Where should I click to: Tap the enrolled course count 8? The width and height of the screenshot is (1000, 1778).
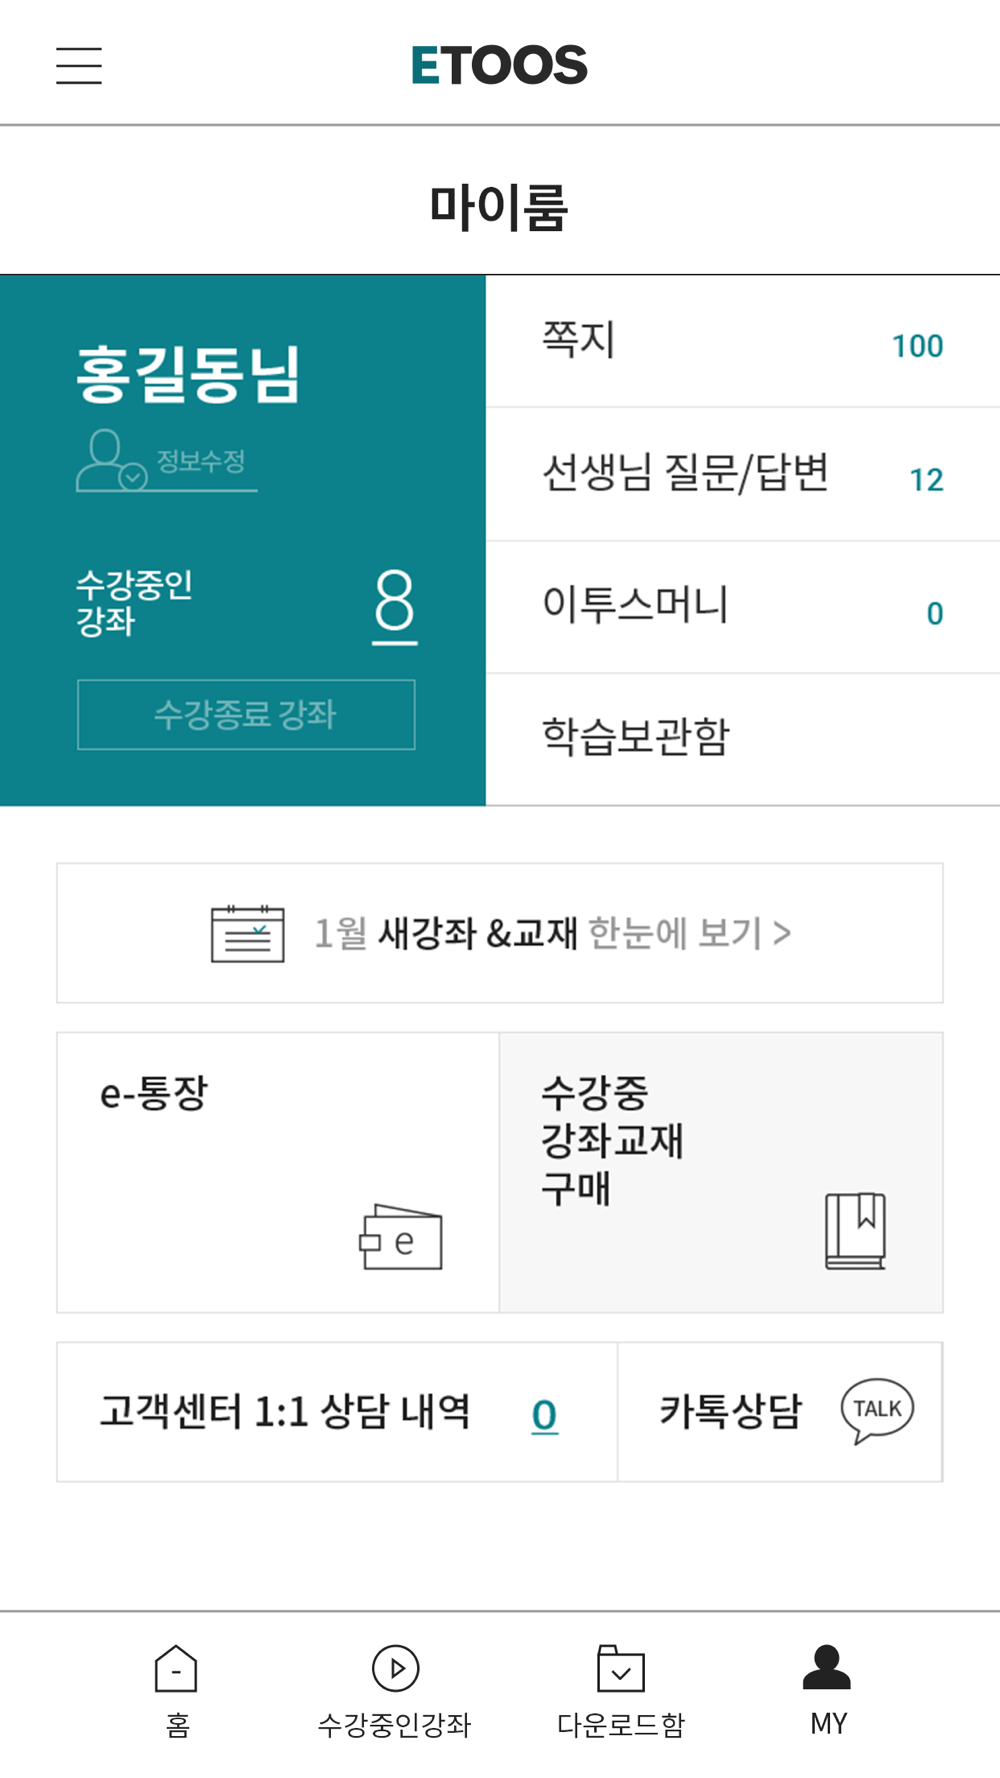pos(395,604)
